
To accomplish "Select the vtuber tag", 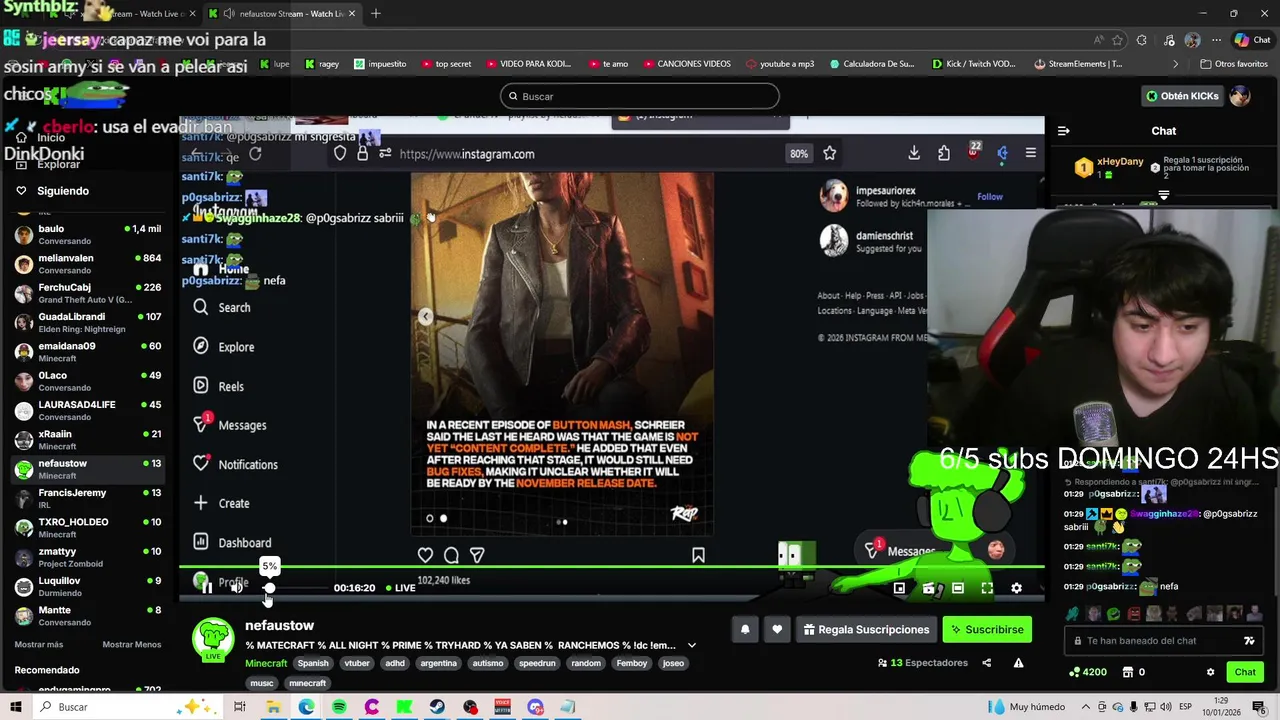I will click(357, 663).
